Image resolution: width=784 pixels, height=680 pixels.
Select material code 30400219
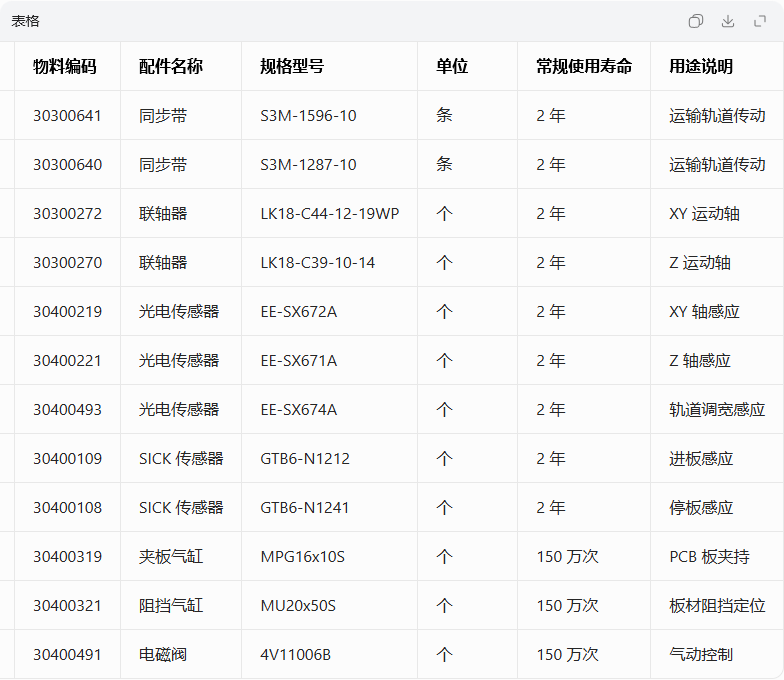point(68,312)
